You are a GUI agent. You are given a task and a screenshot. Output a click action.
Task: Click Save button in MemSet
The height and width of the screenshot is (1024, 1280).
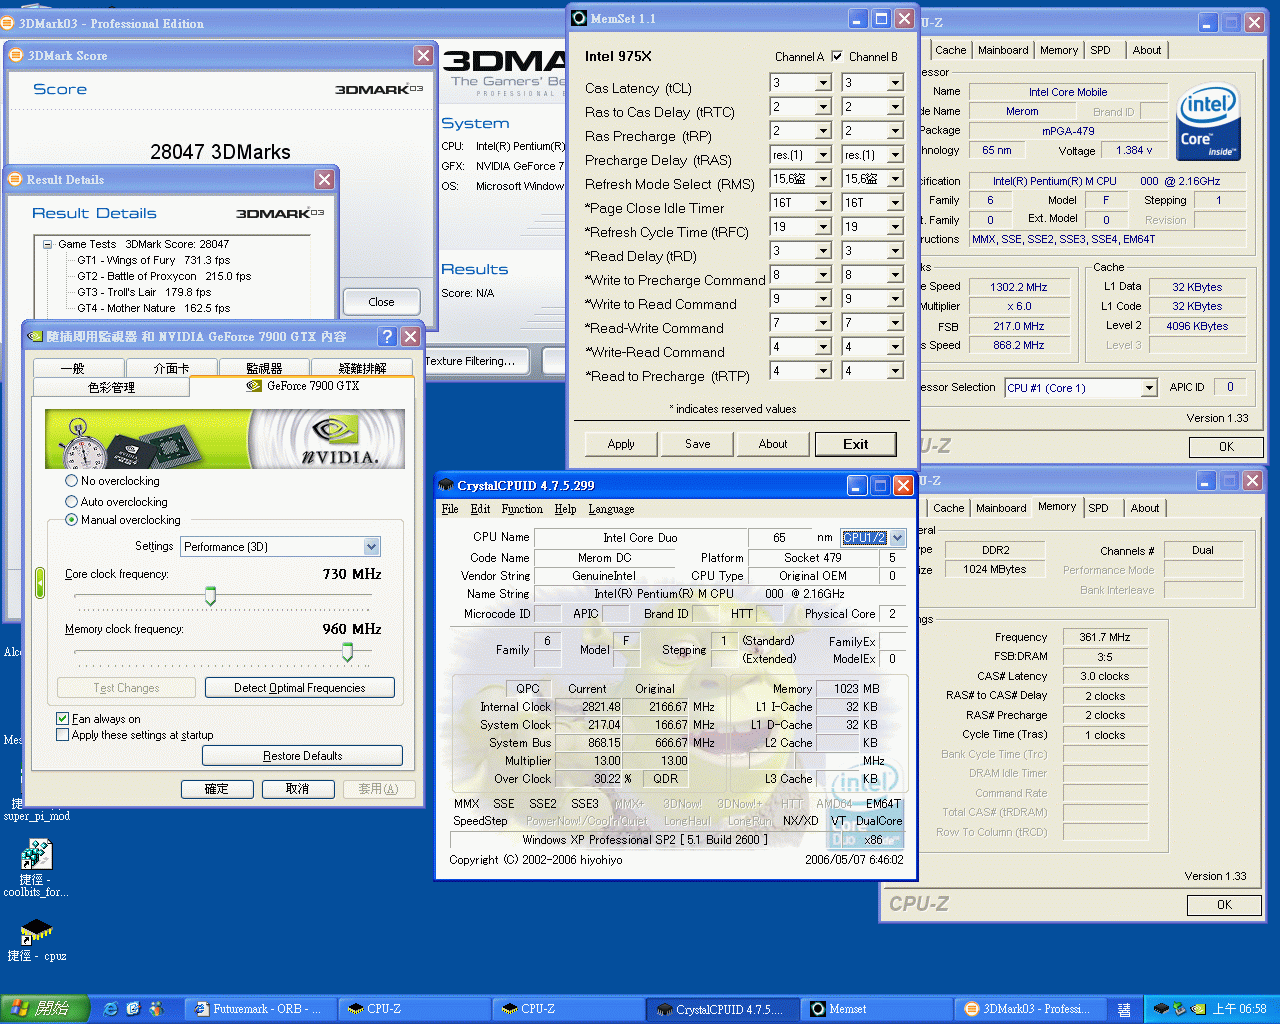pos(698,444)
